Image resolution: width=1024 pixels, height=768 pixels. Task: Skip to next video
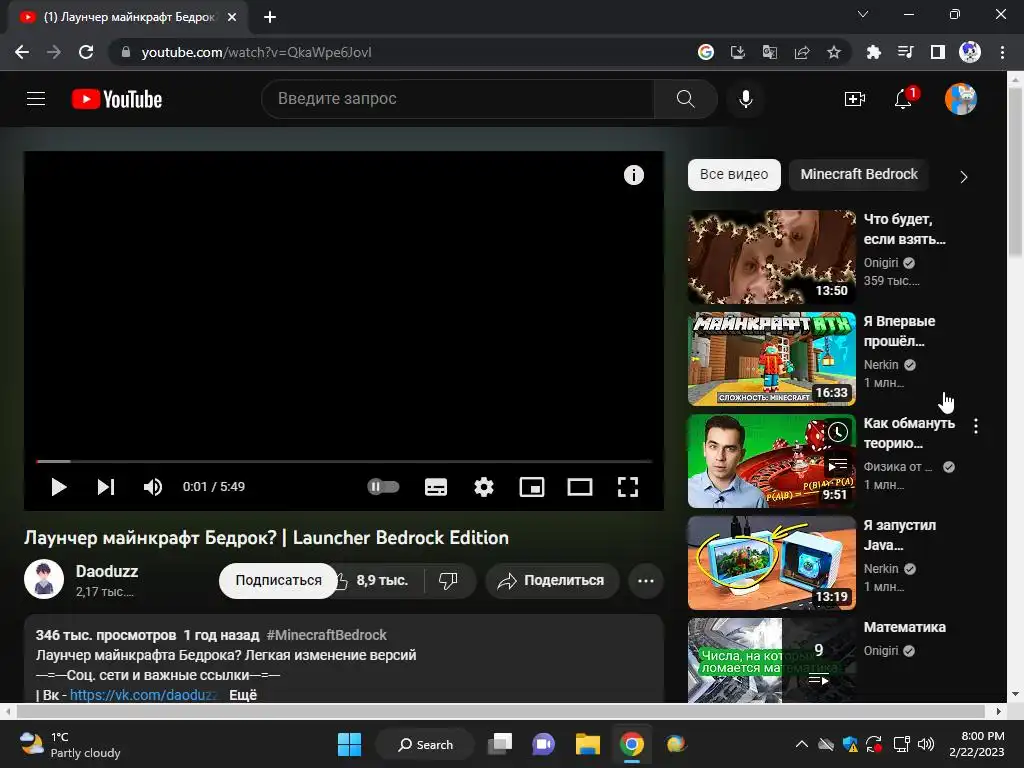click(106, 487)
